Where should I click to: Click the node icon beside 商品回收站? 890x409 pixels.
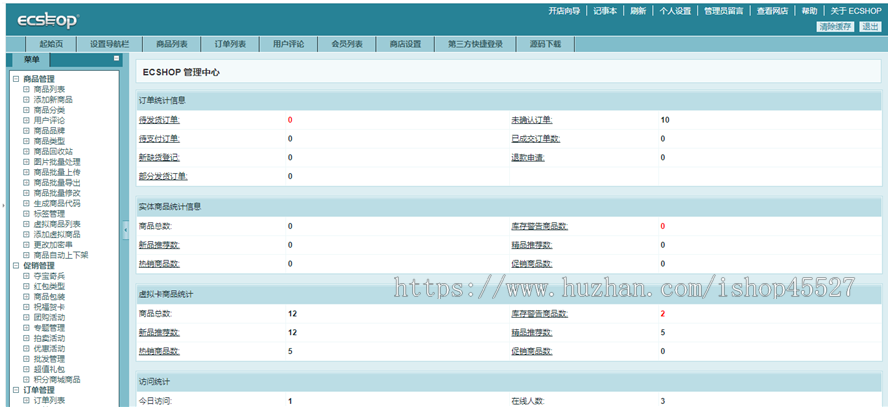(26, 151)
